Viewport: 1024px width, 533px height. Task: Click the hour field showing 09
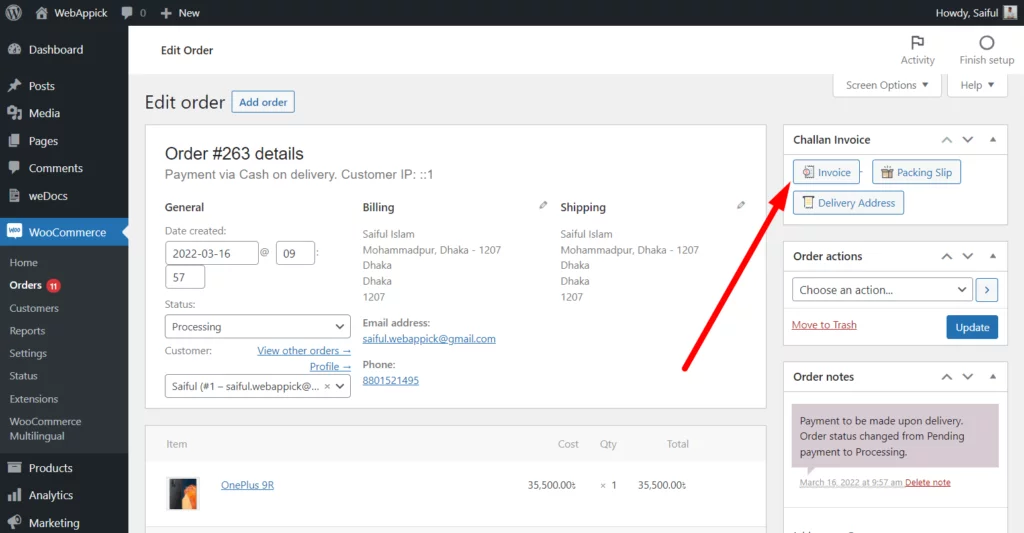pos(295,253)
